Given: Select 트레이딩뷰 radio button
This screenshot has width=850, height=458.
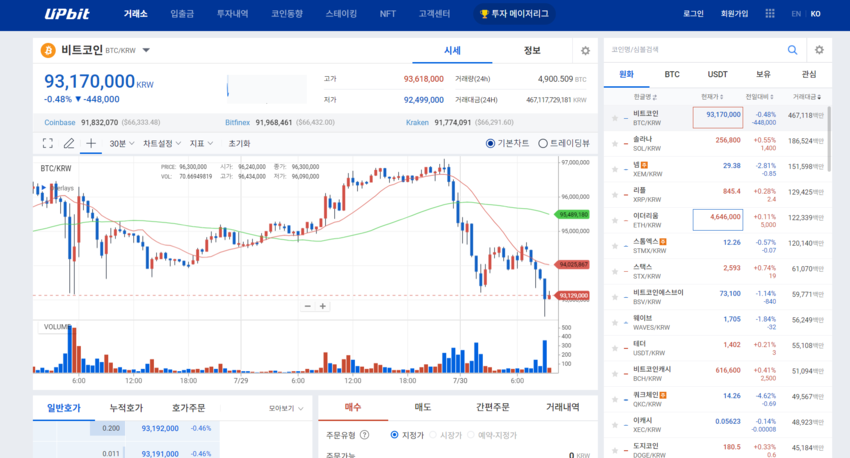Looking at the screenshot, I should (543, 143).
